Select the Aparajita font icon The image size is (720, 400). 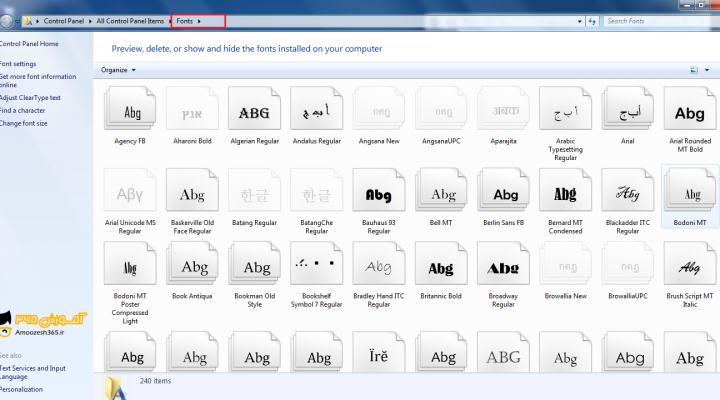(x=503, y=108)
